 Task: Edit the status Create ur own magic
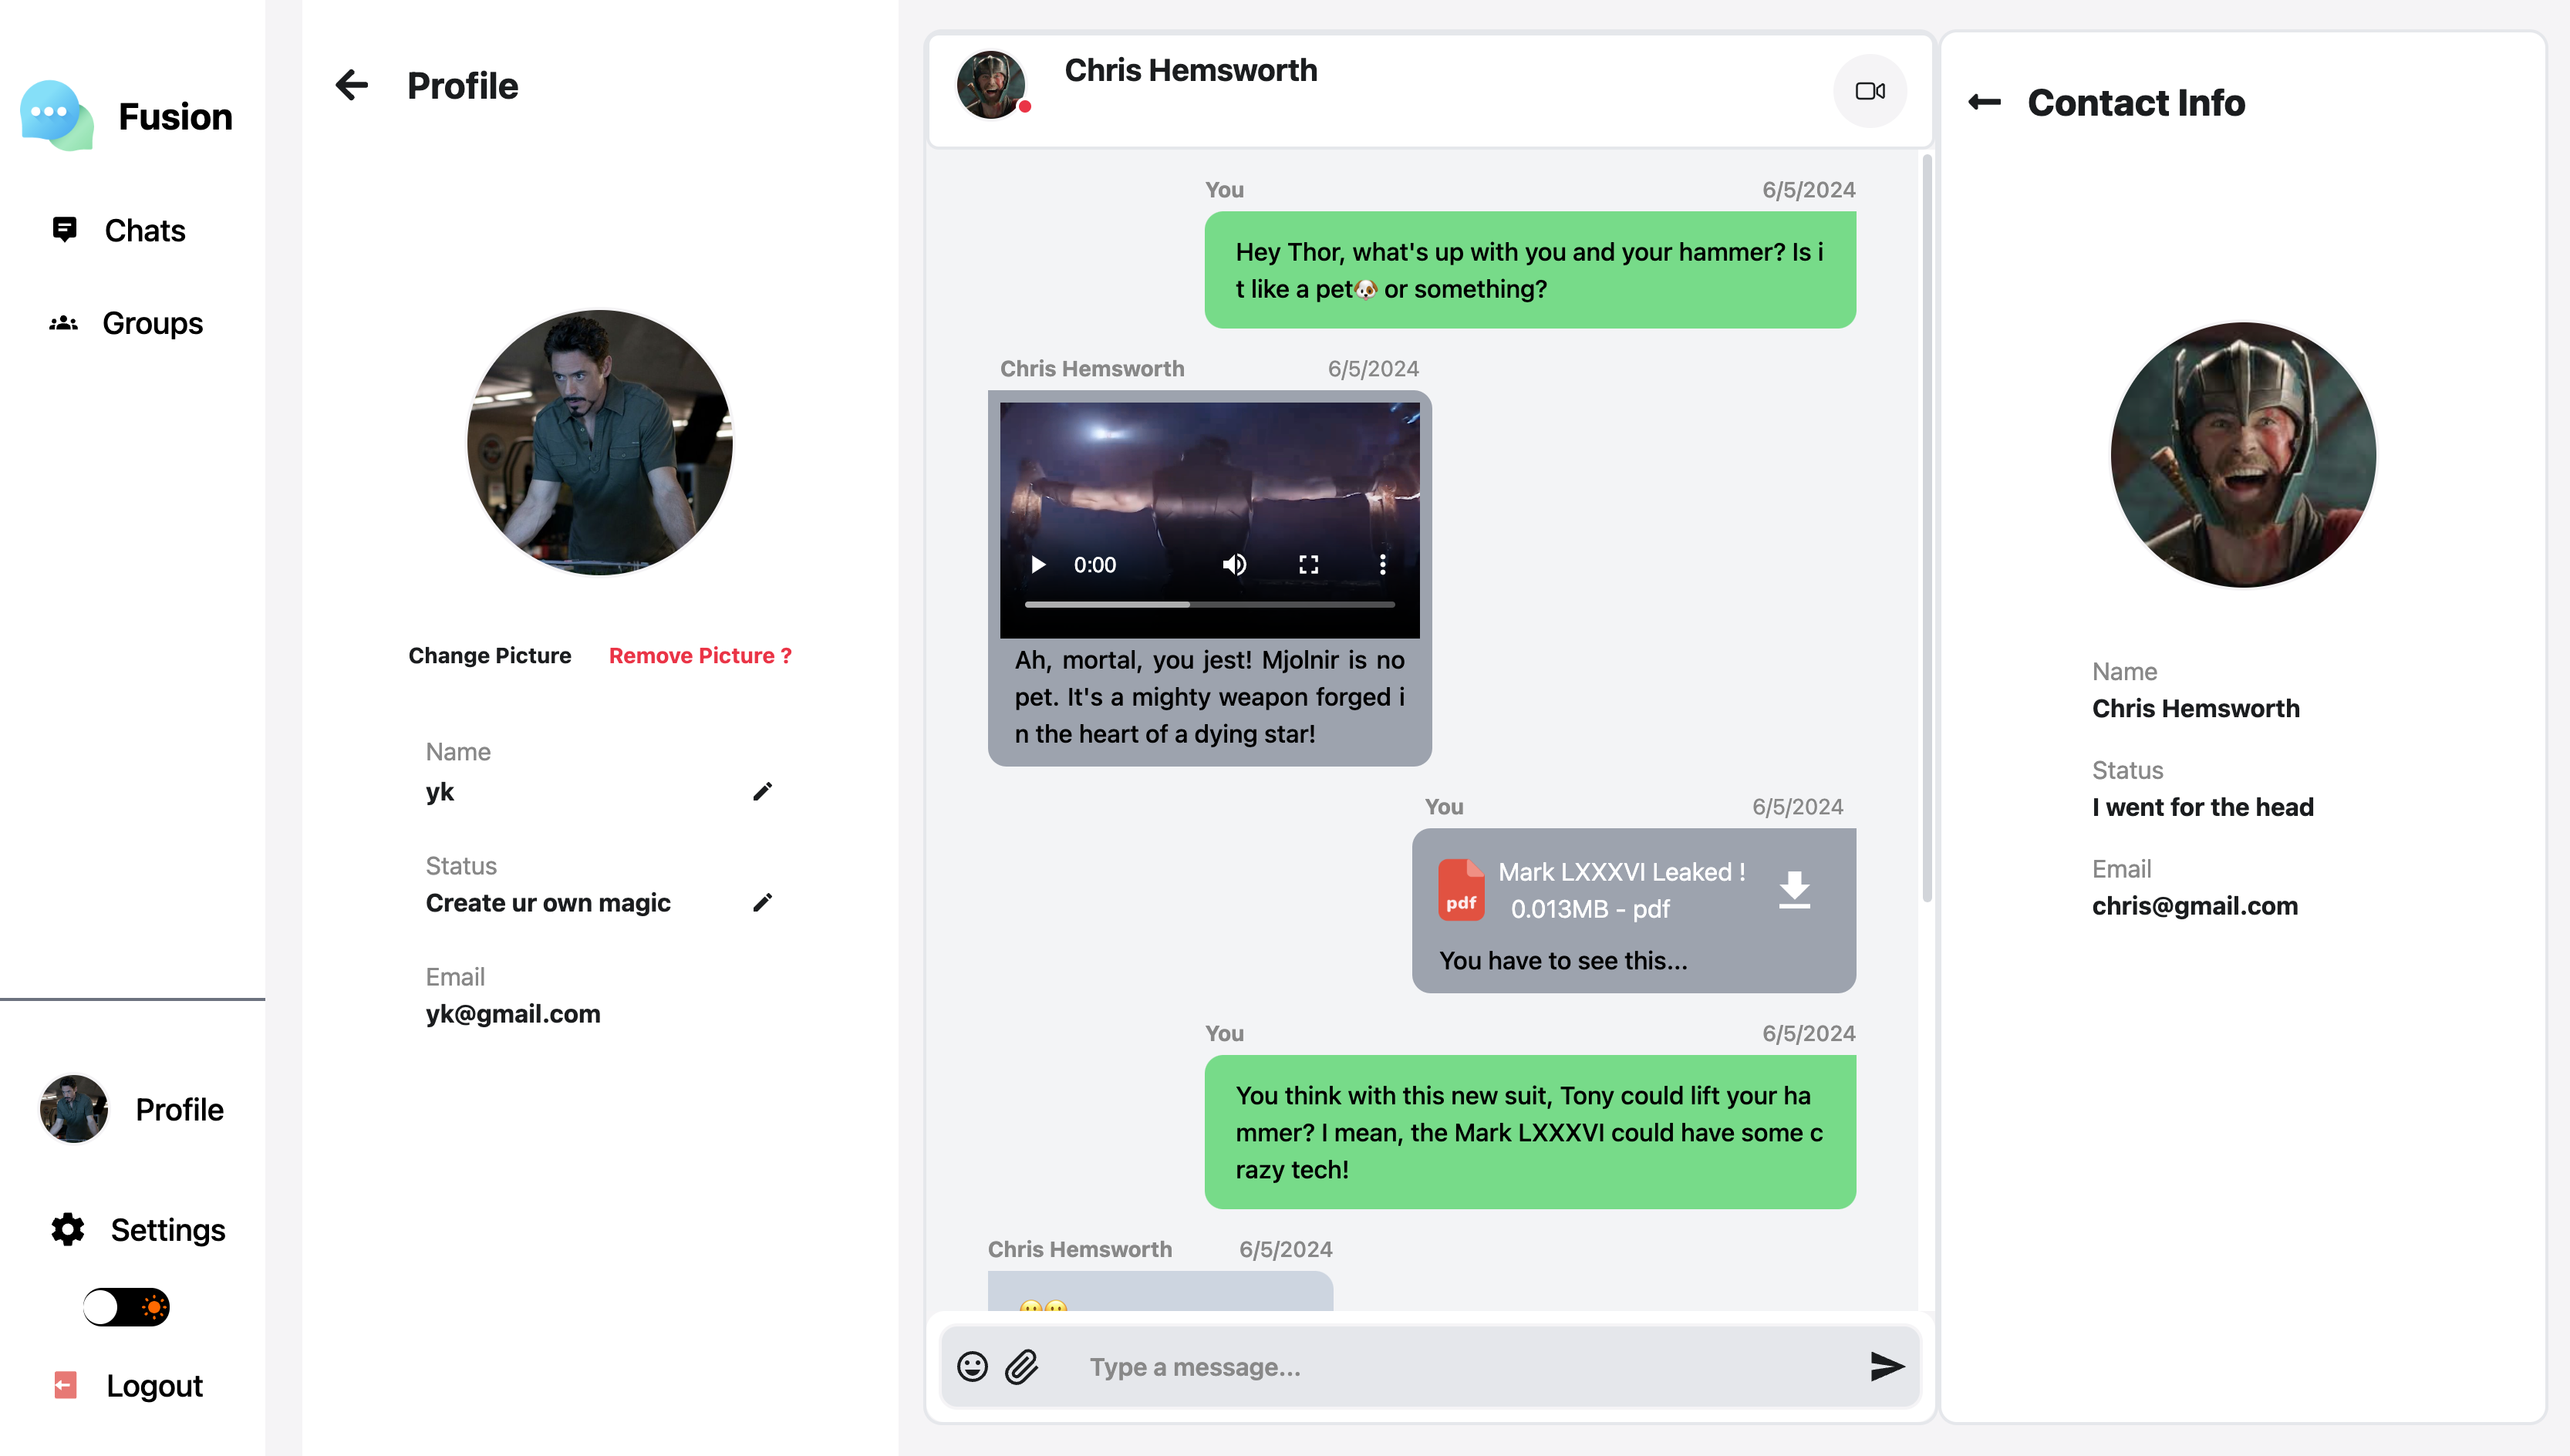point(762,903)
